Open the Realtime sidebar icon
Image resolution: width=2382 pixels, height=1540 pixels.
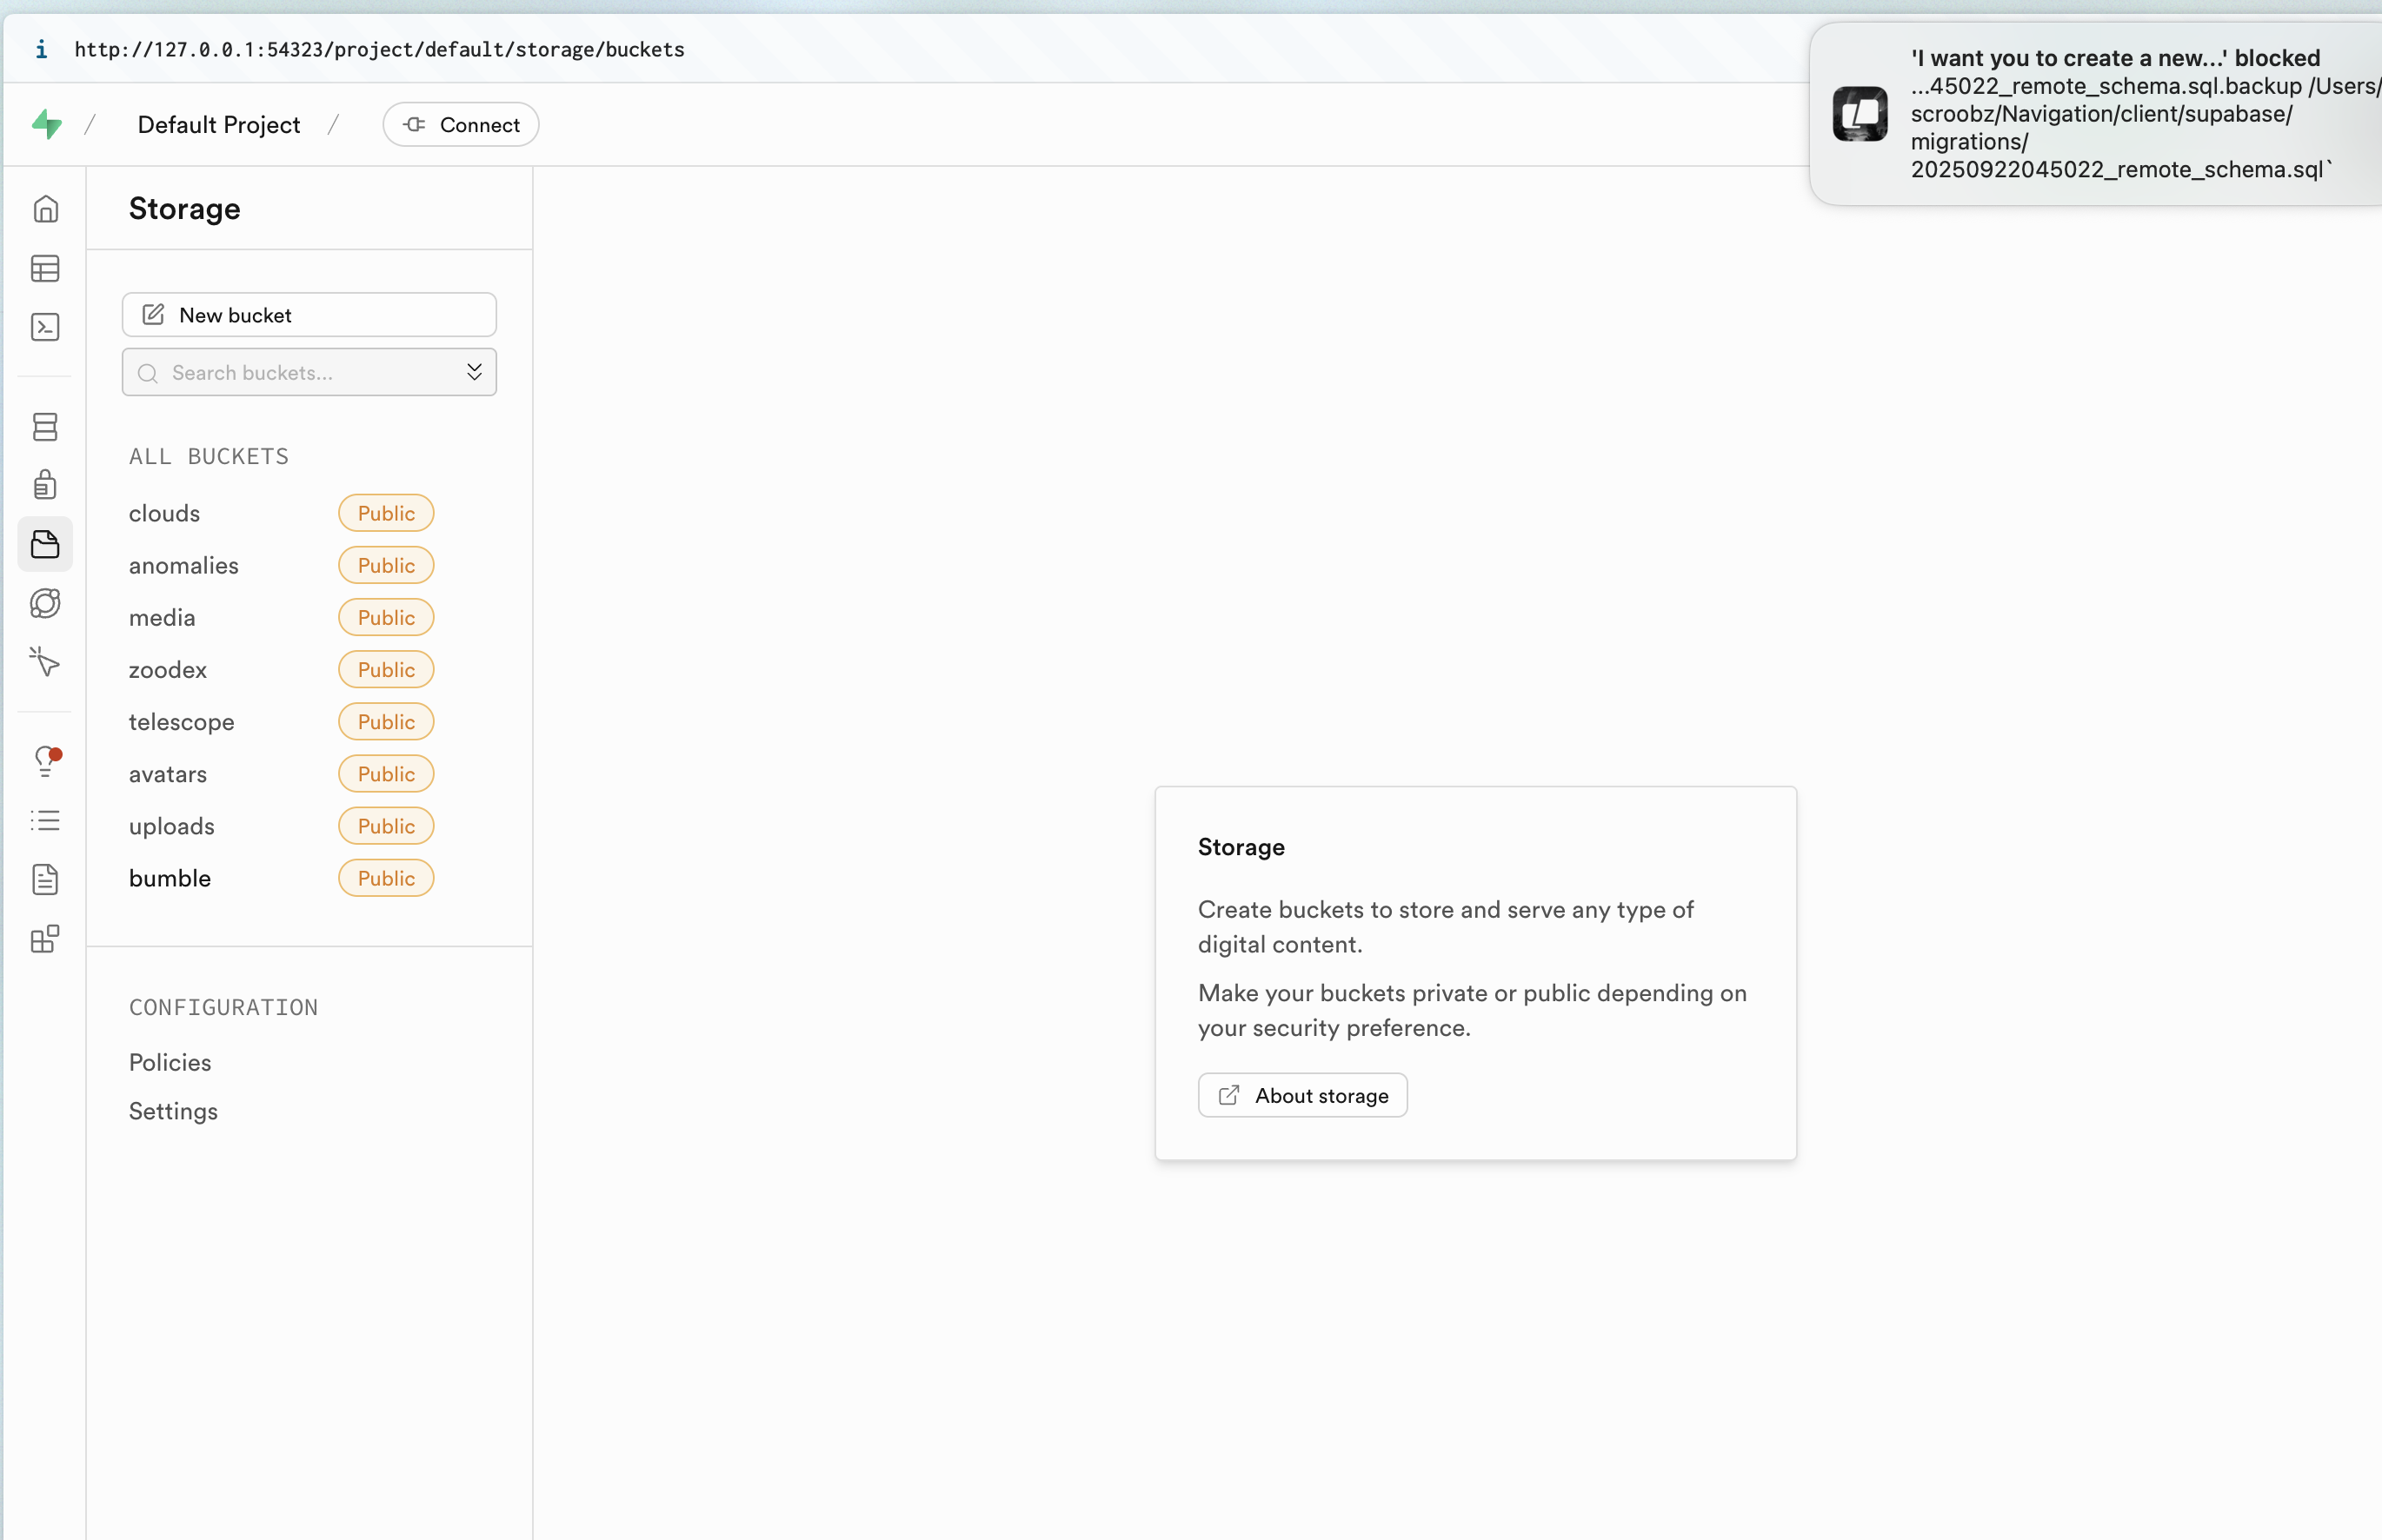pyautogui.click(x=45, y=662)
